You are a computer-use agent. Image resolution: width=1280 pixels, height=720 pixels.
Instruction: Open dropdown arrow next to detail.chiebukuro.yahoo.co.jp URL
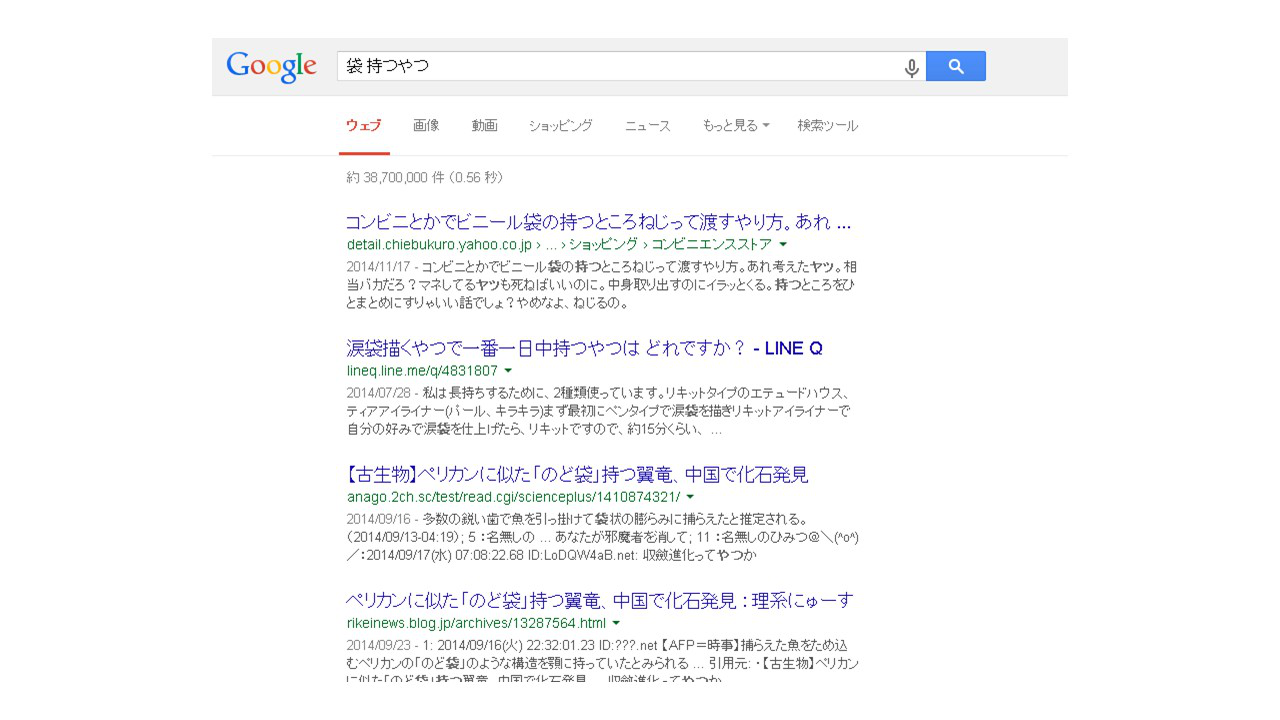[x=783, y=244]
